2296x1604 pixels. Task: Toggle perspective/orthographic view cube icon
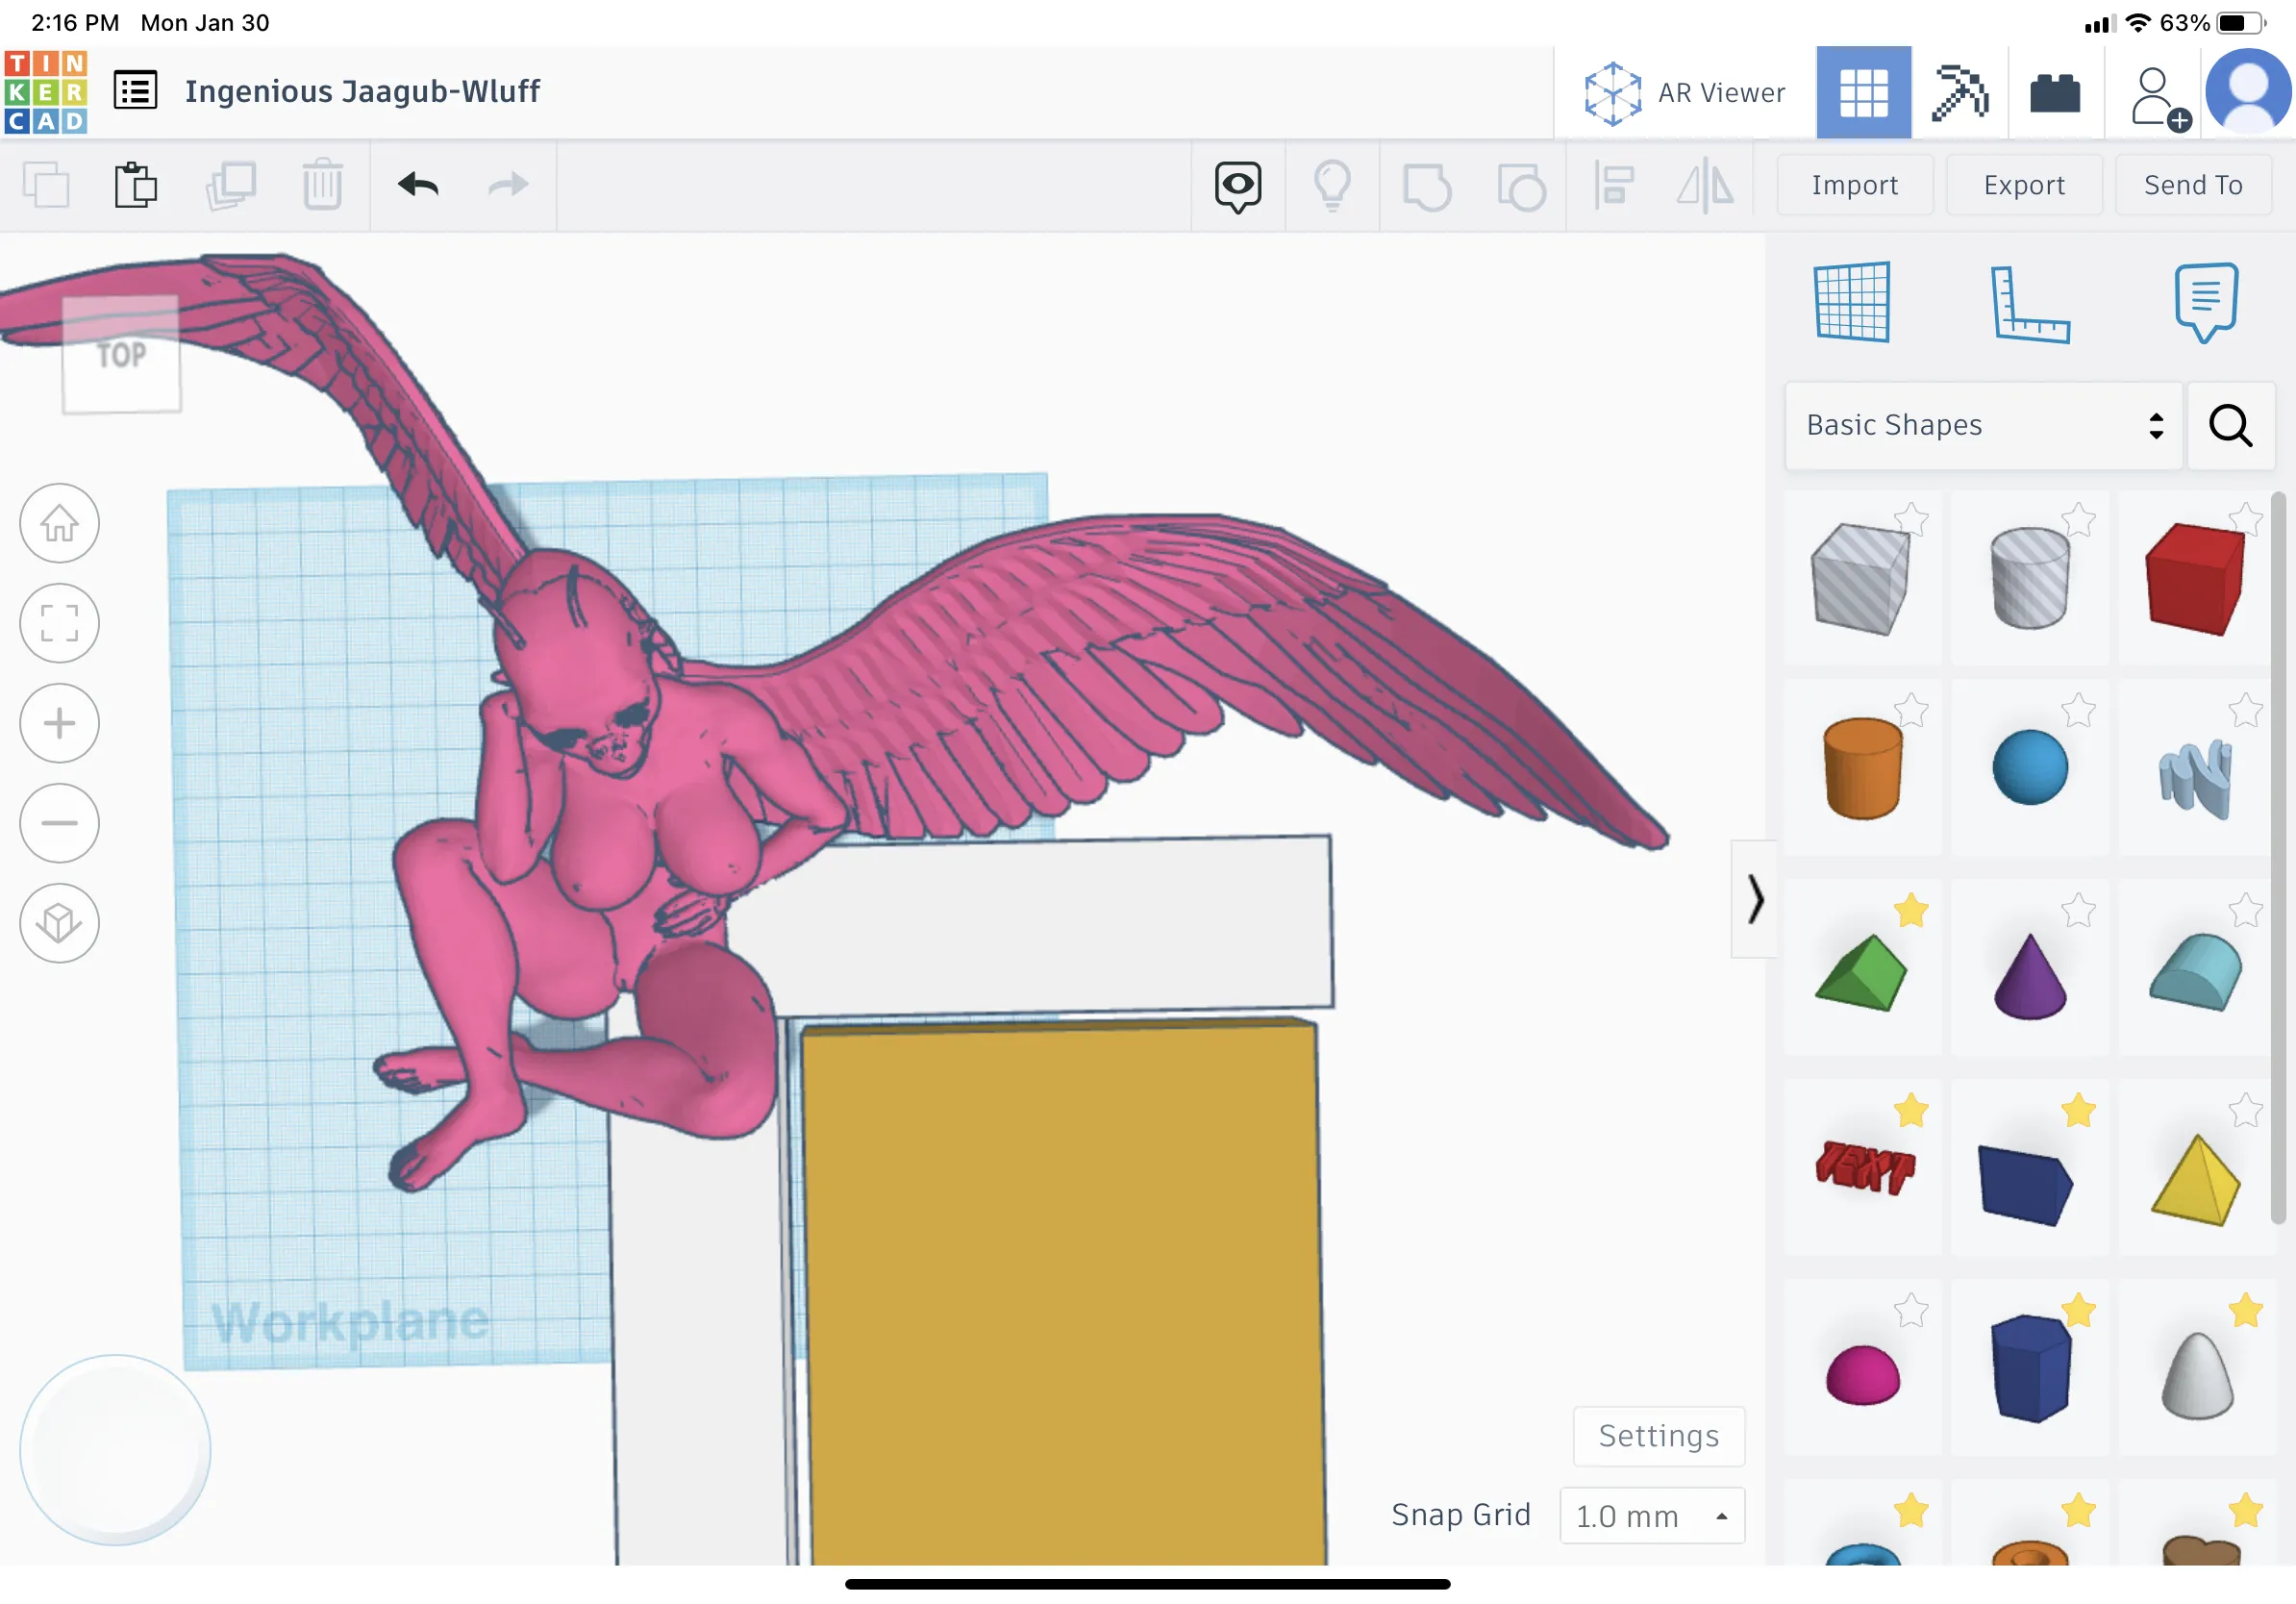coord(60,923)
